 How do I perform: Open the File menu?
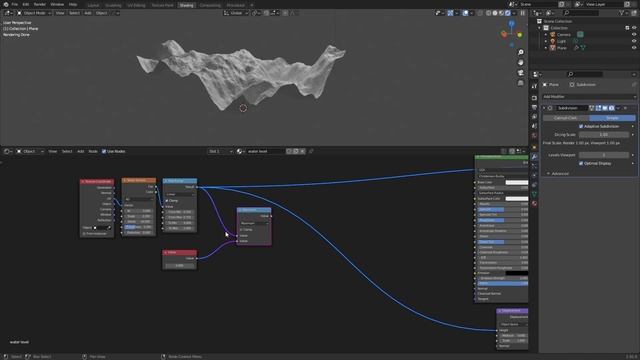tap(15, 4)
